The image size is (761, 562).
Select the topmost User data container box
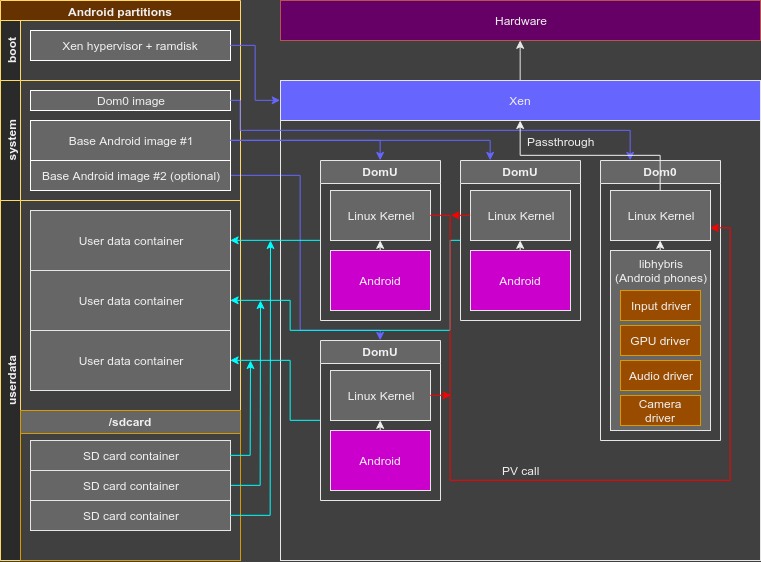[130, 241]
